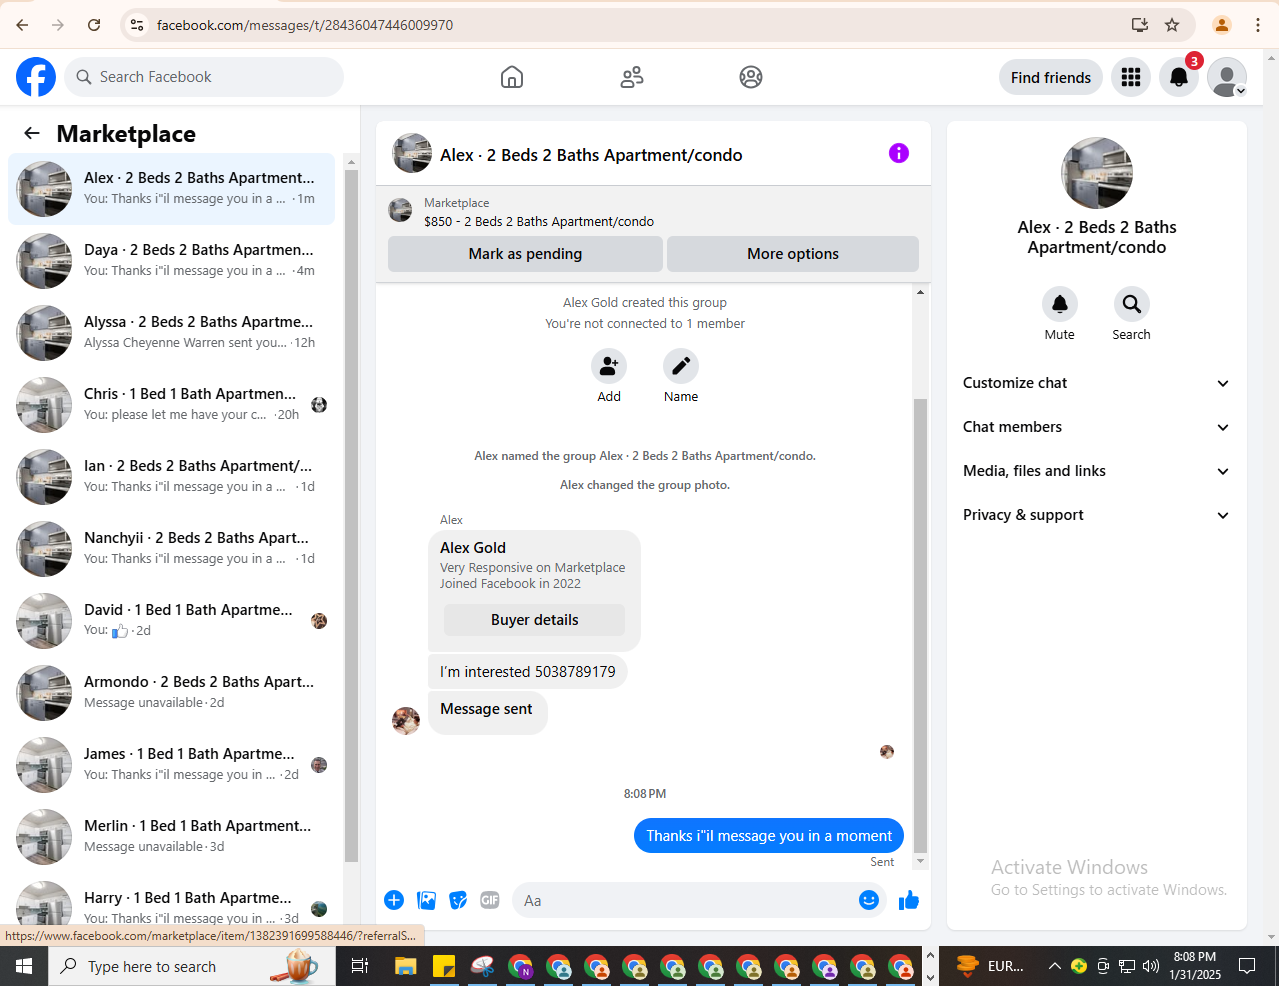Image resolution: width=1279 pixels, height=986 pixels.
Task: Open more actions plus icon in composer
Action: (394, 900)
